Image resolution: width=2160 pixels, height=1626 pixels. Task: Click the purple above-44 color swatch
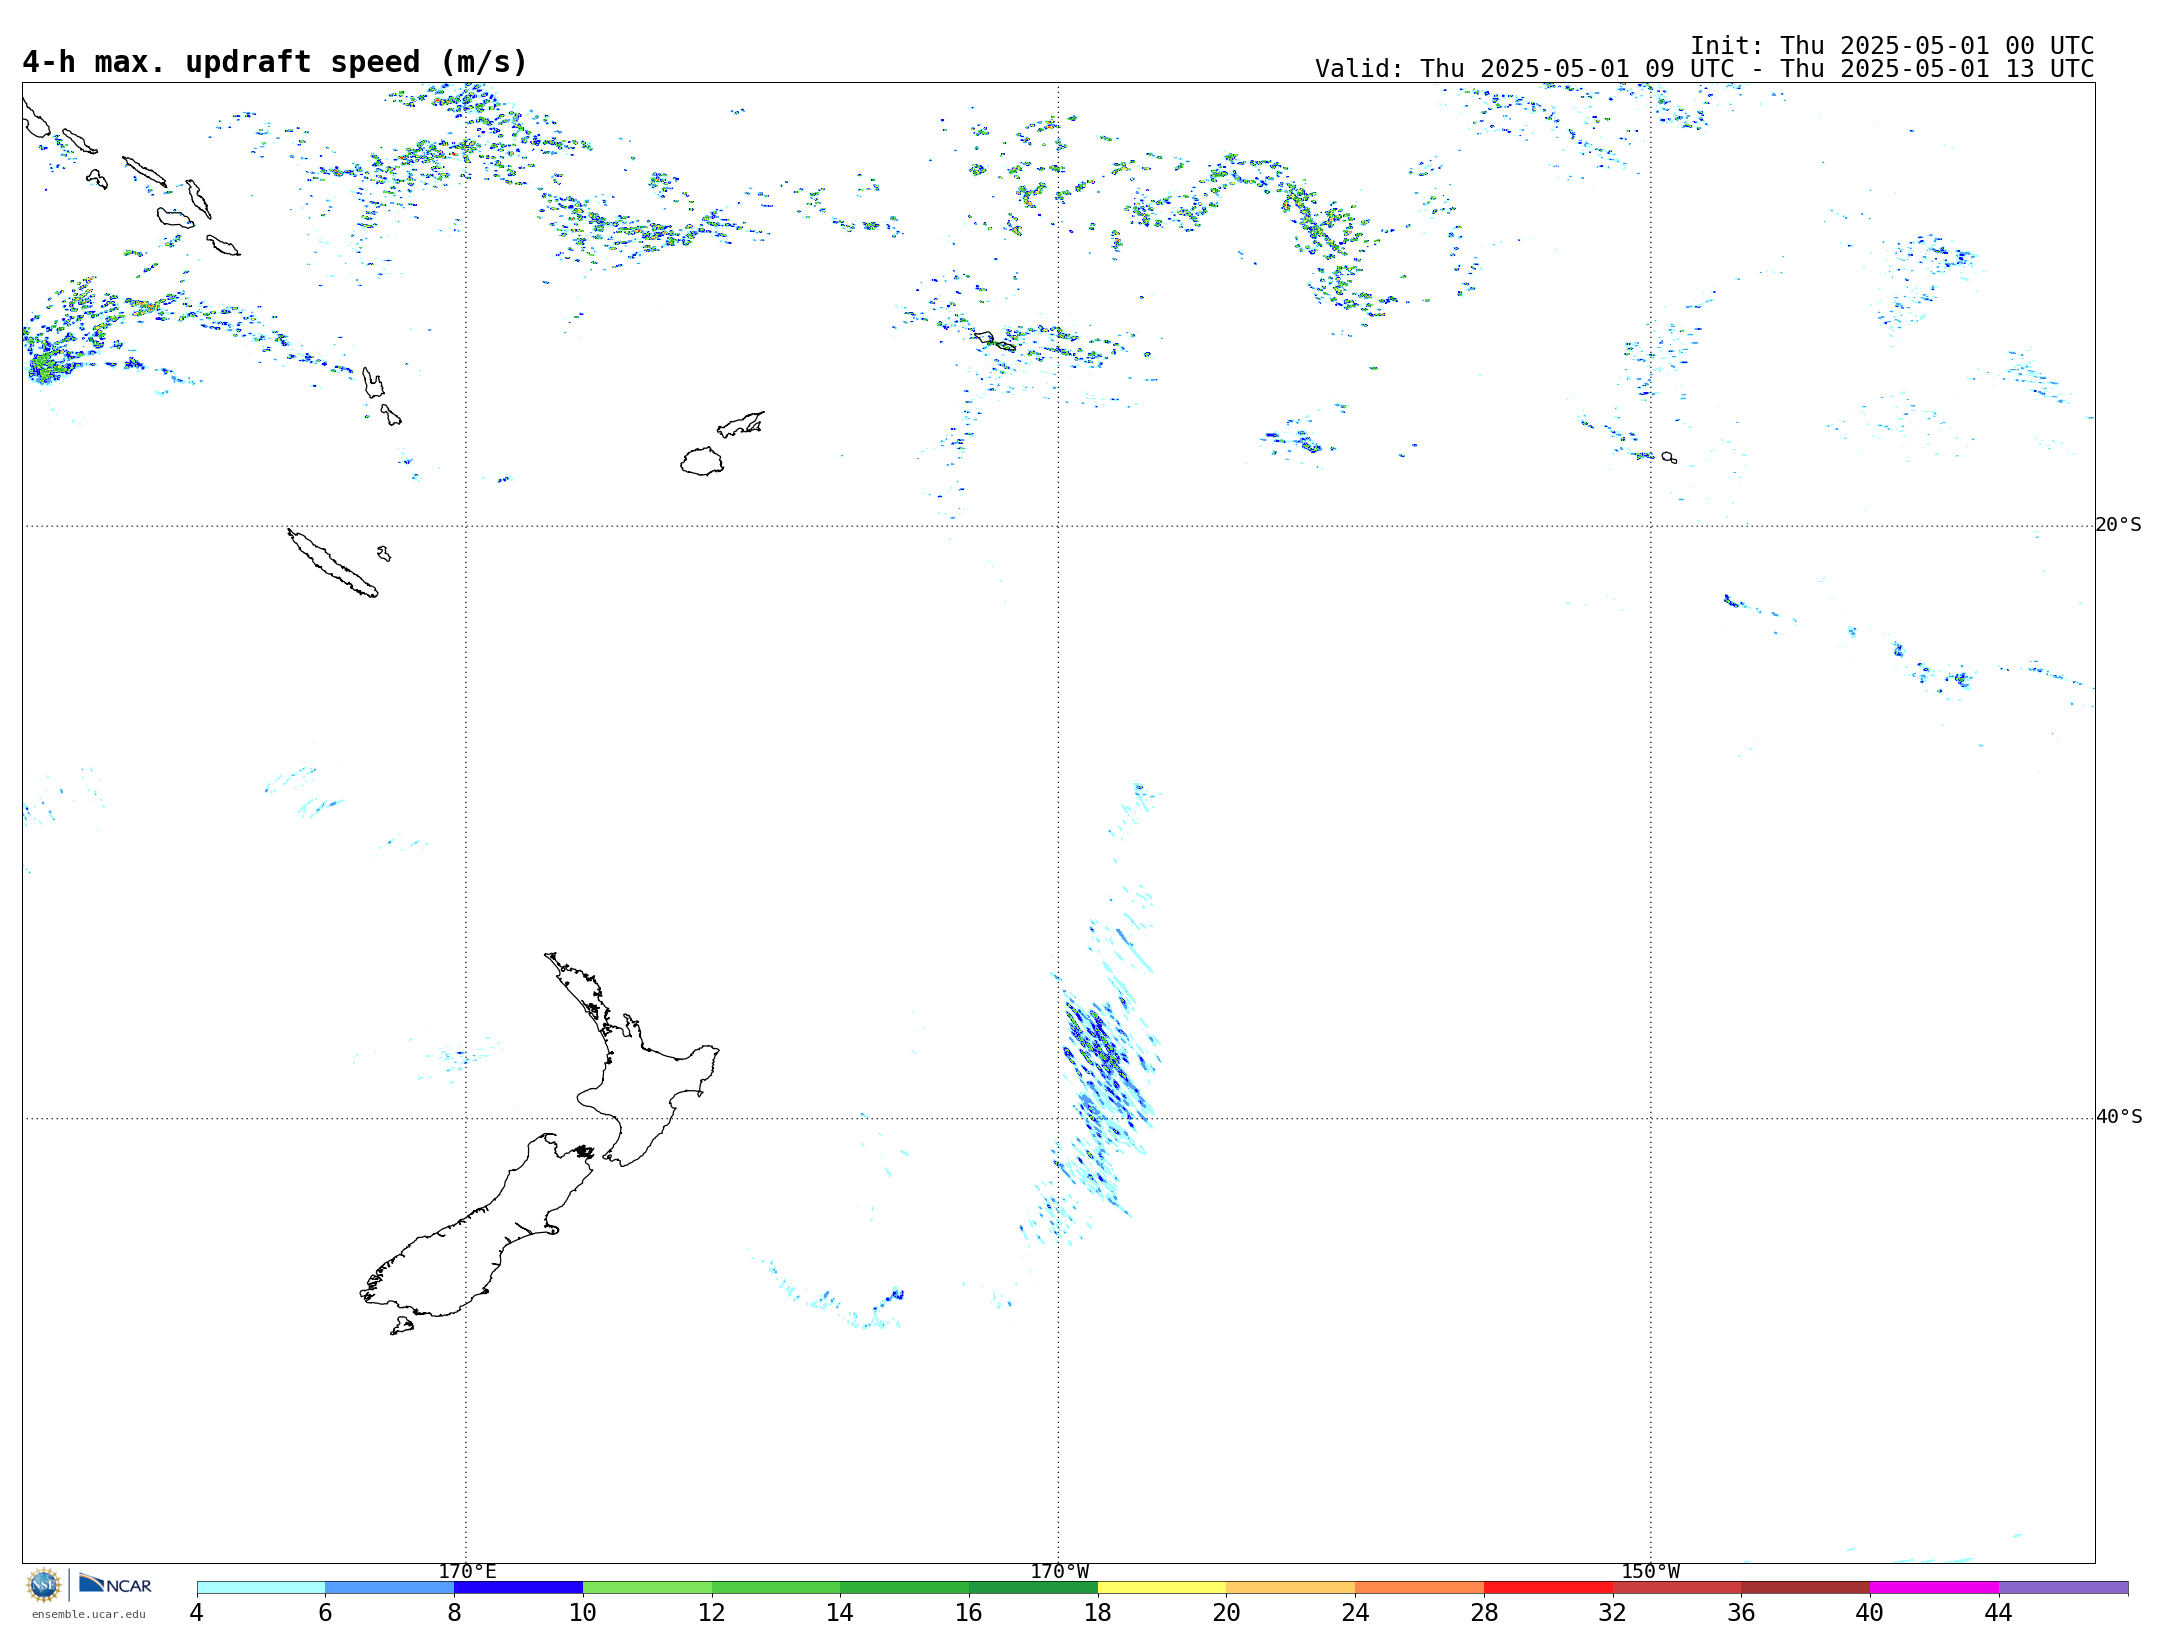click(2063, 1588)
